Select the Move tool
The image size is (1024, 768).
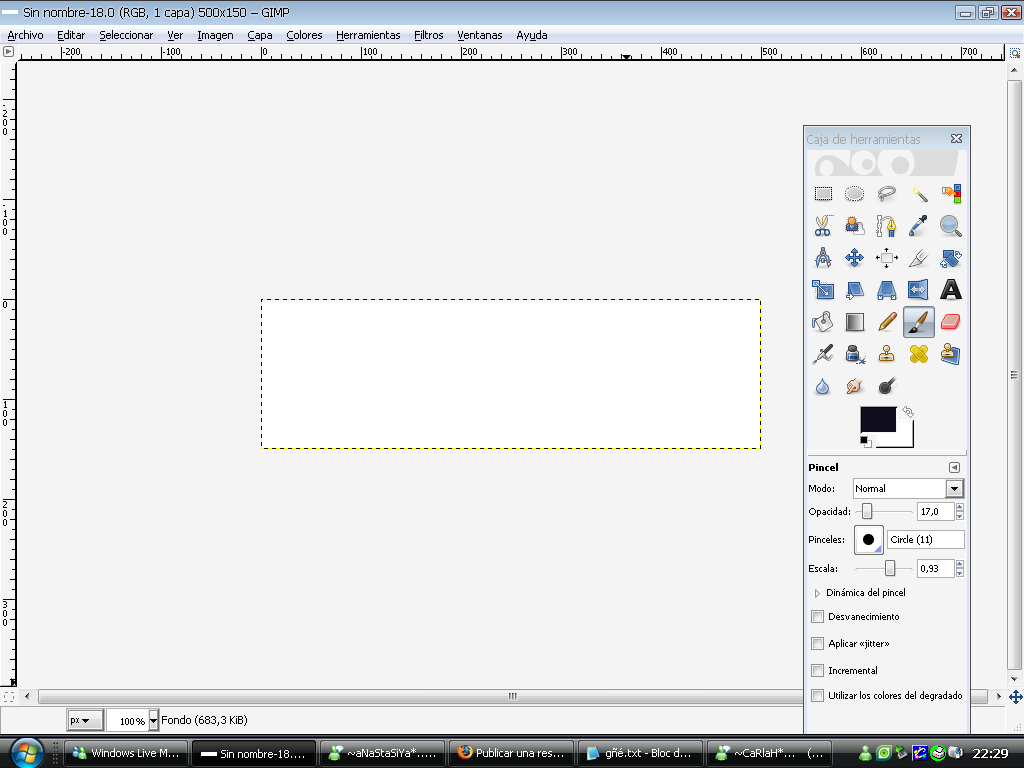[854, 258]
